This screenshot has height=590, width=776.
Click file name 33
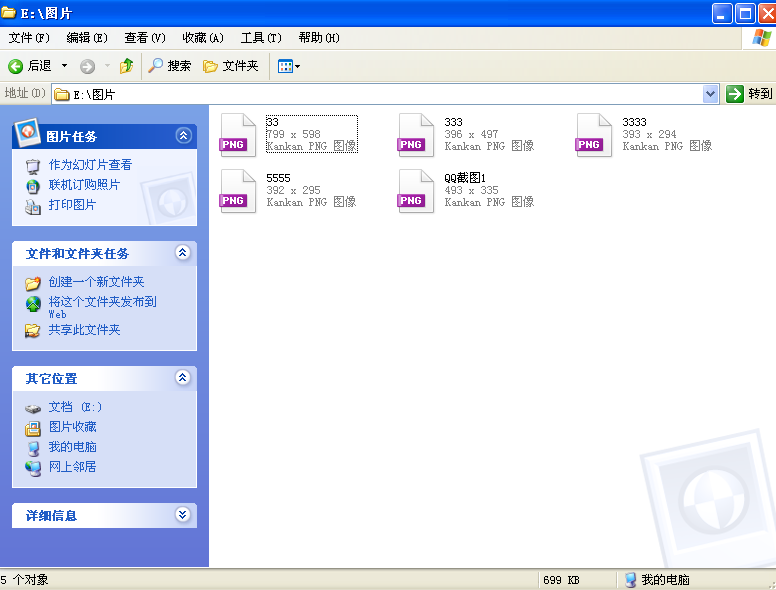coord(272,122)
